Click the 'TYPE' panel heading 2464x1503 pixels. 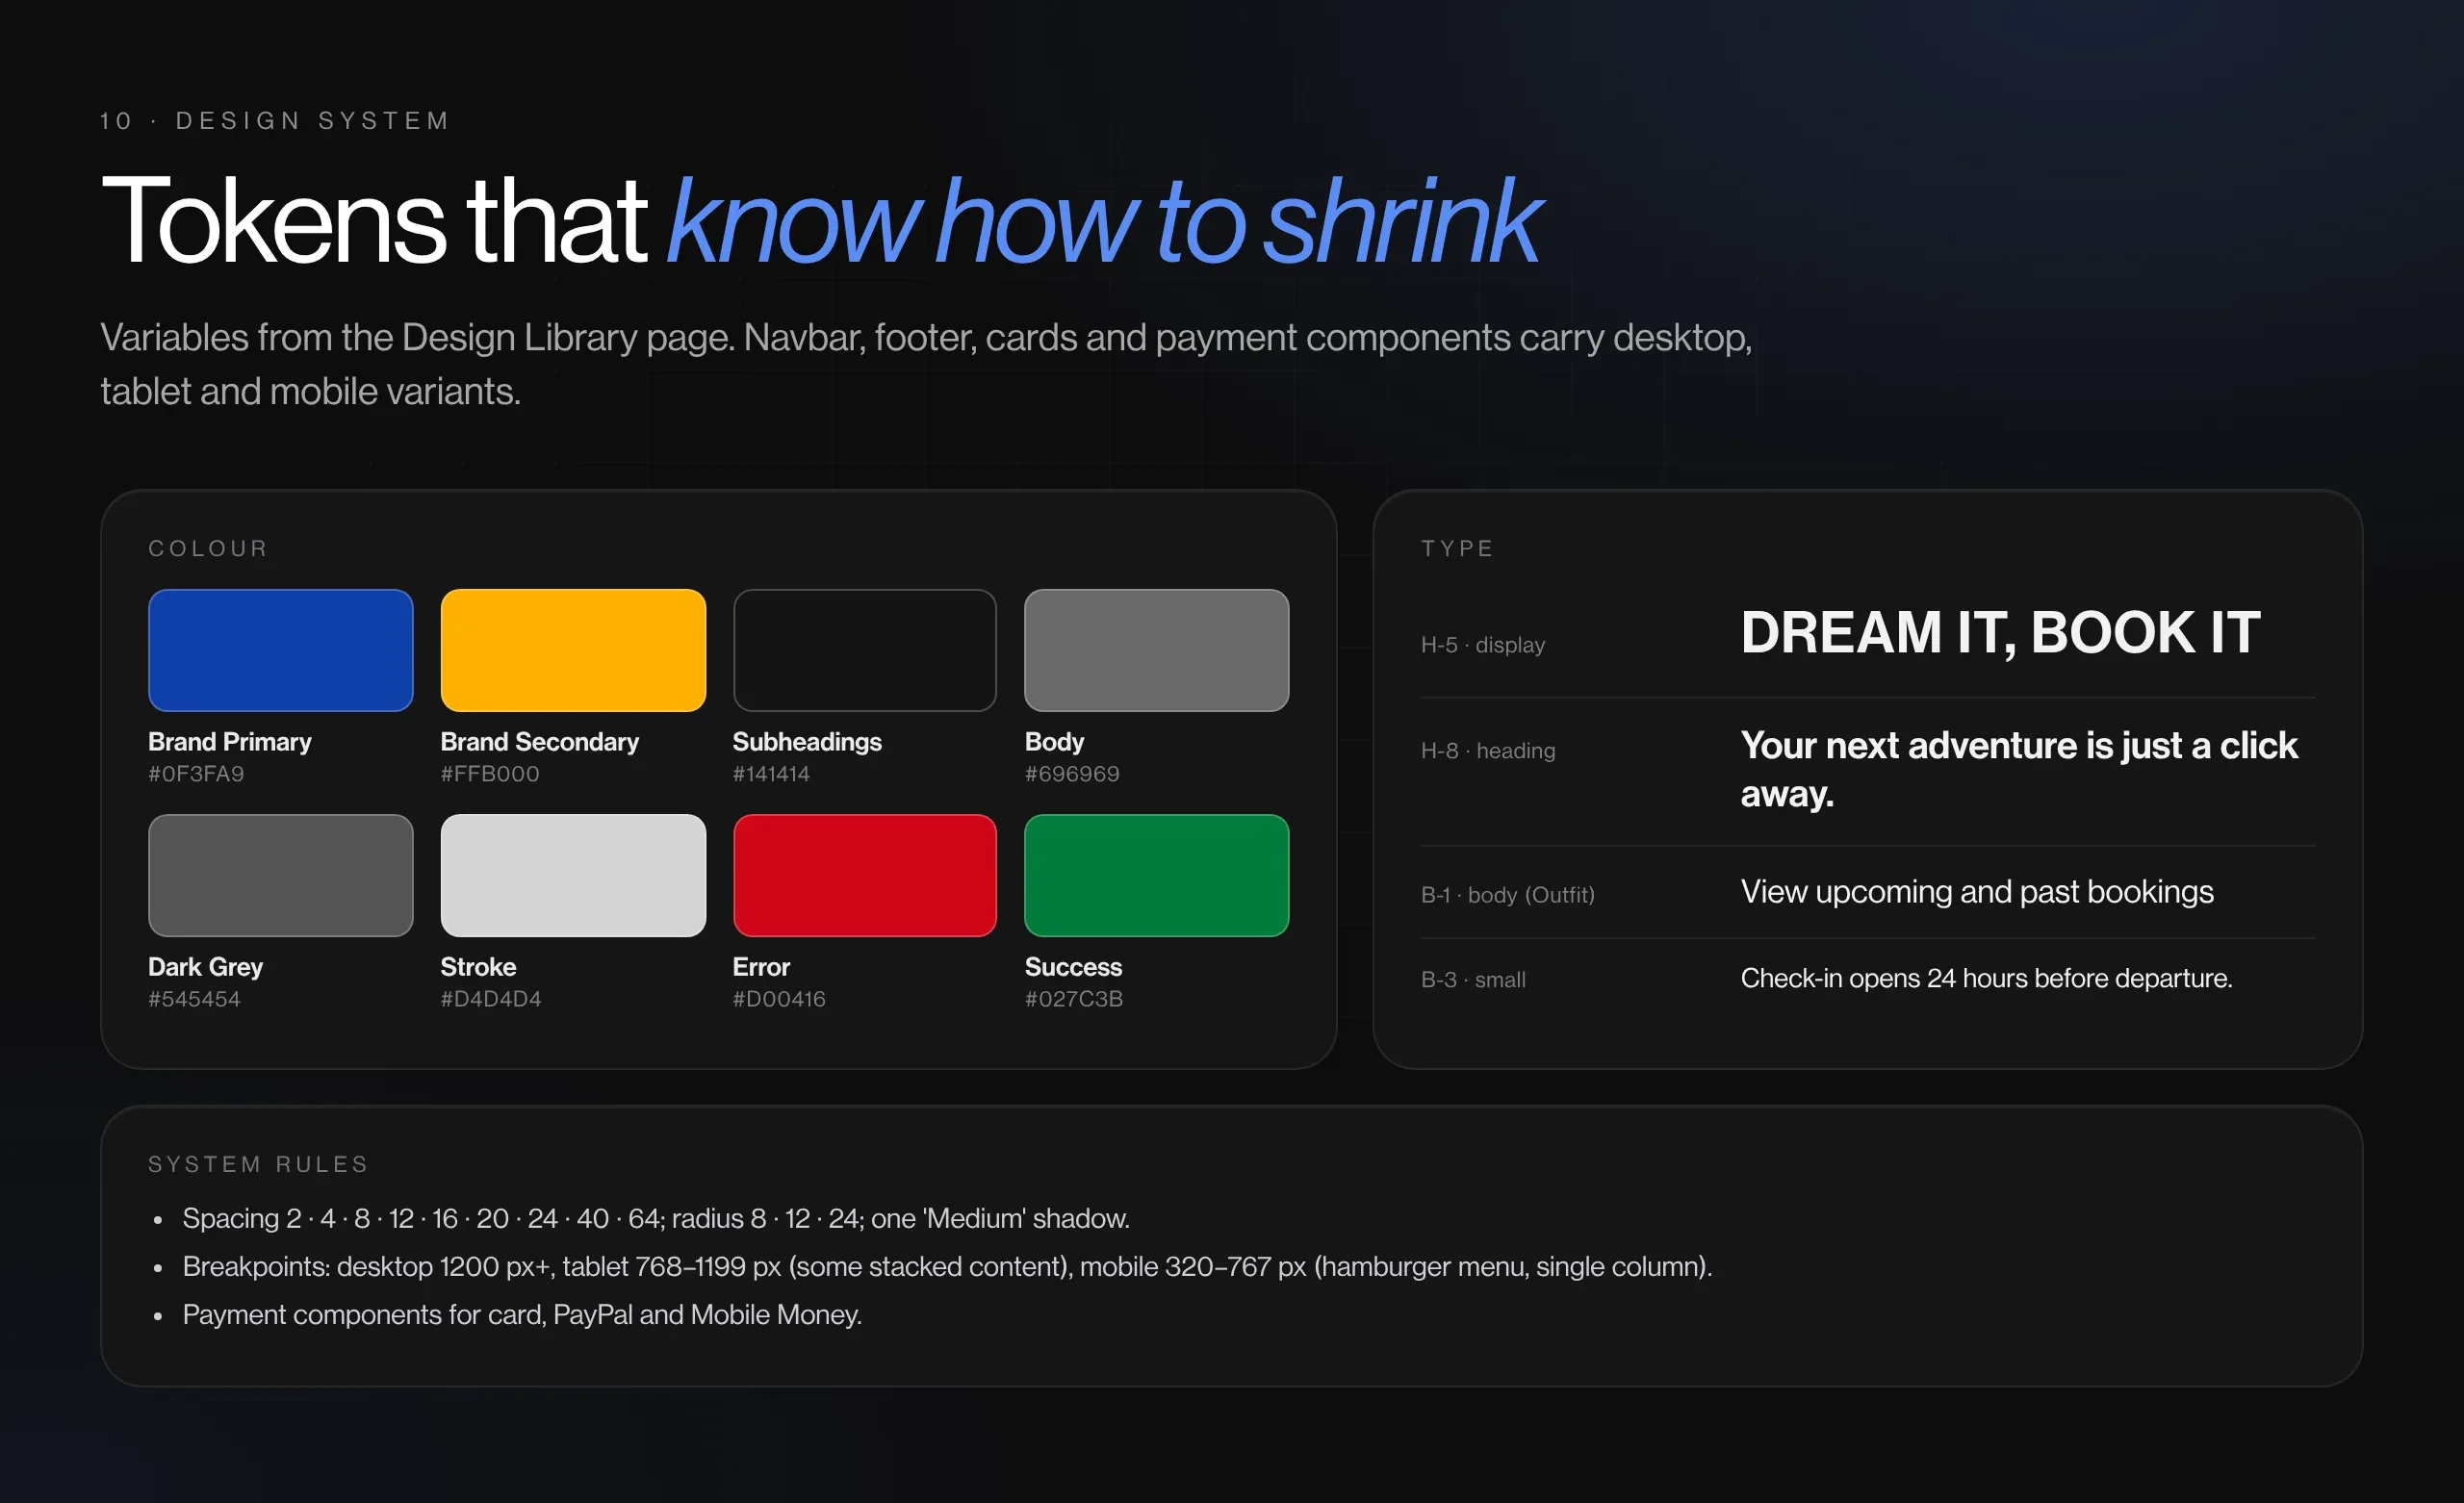[x=1457, y=548]
